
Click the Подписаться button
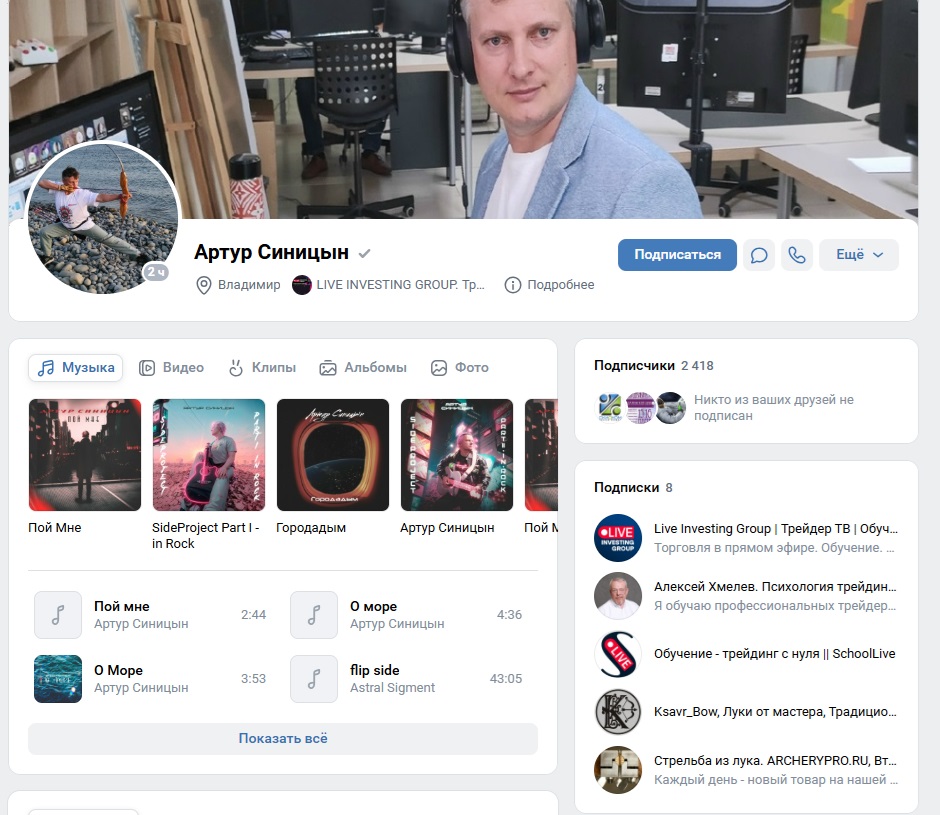pyautogui.click(x=677, y=255)
